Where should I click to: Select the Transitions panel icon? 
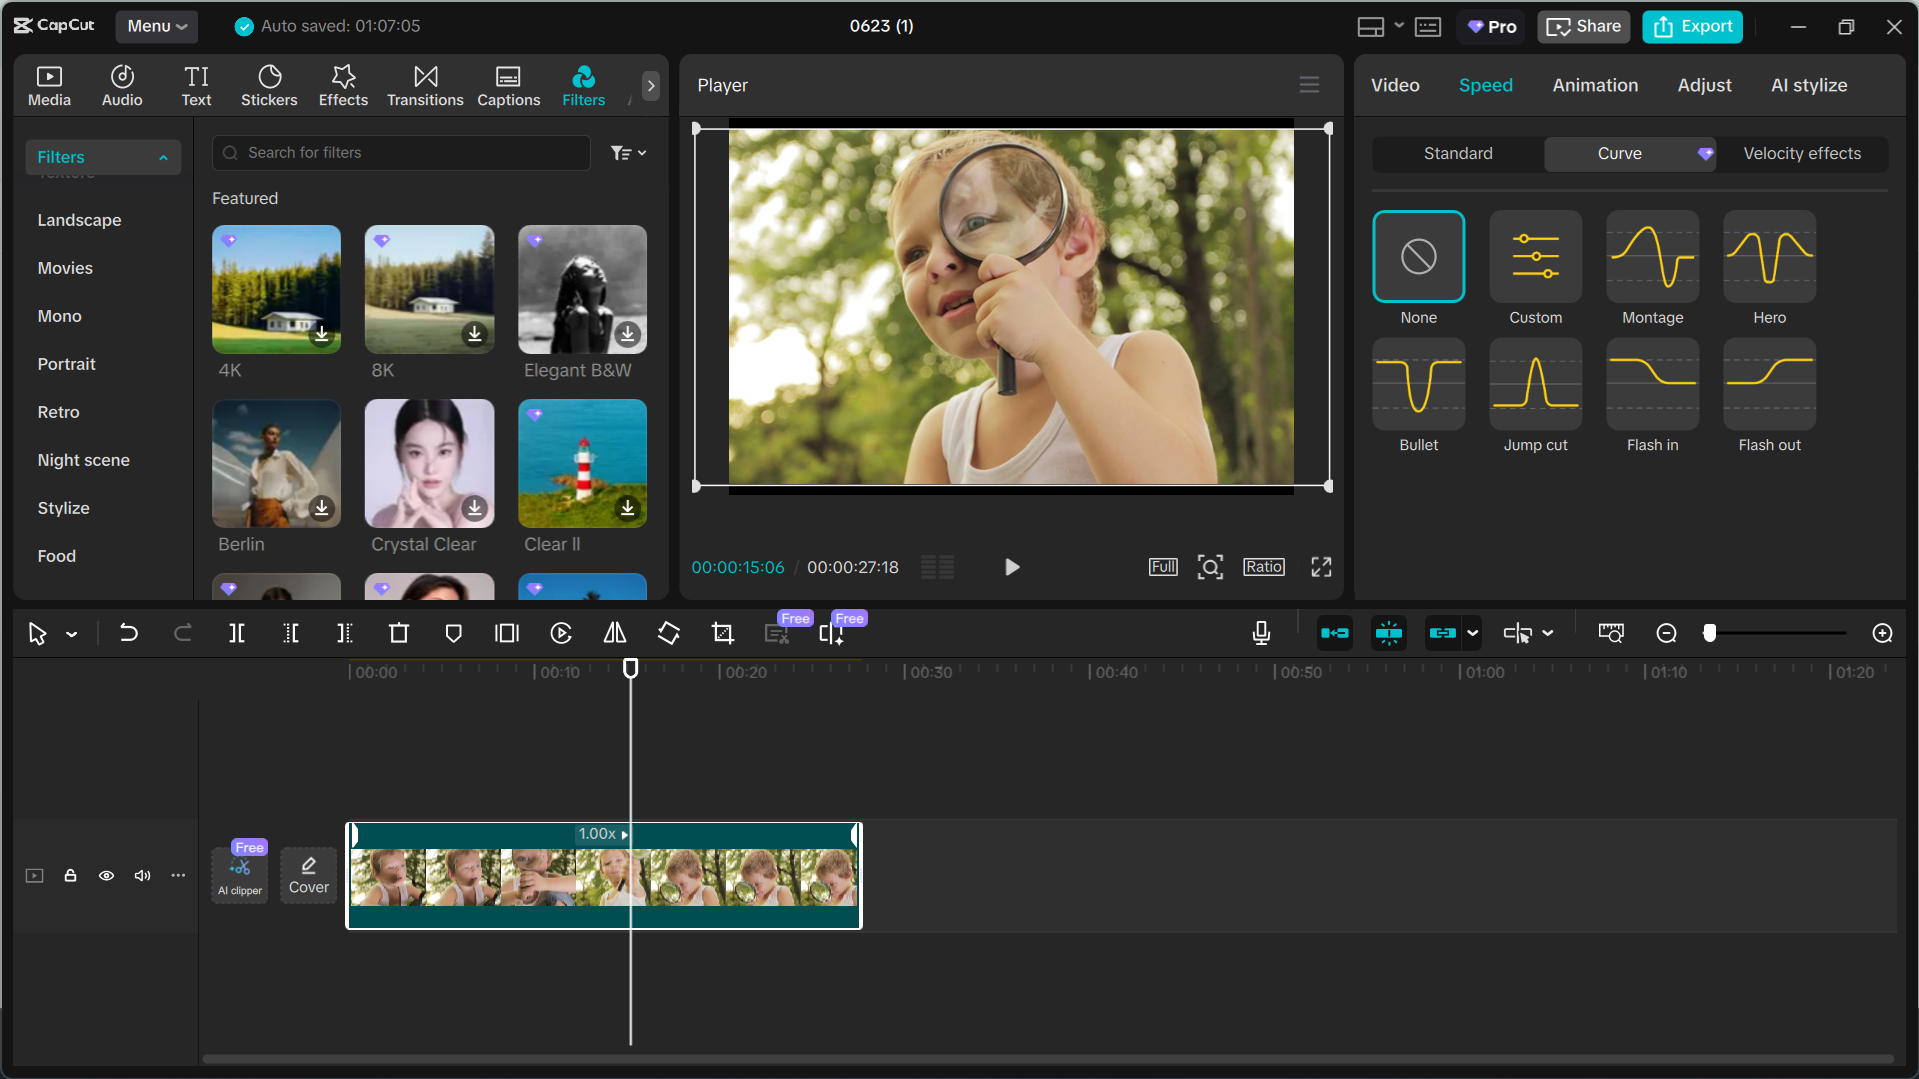pos(424,85)
